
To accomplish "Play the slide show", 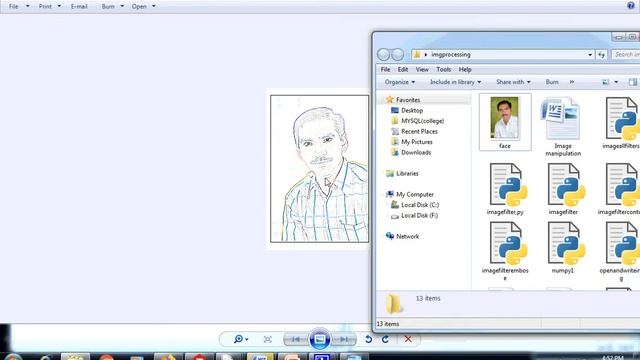I will point(320,339).
